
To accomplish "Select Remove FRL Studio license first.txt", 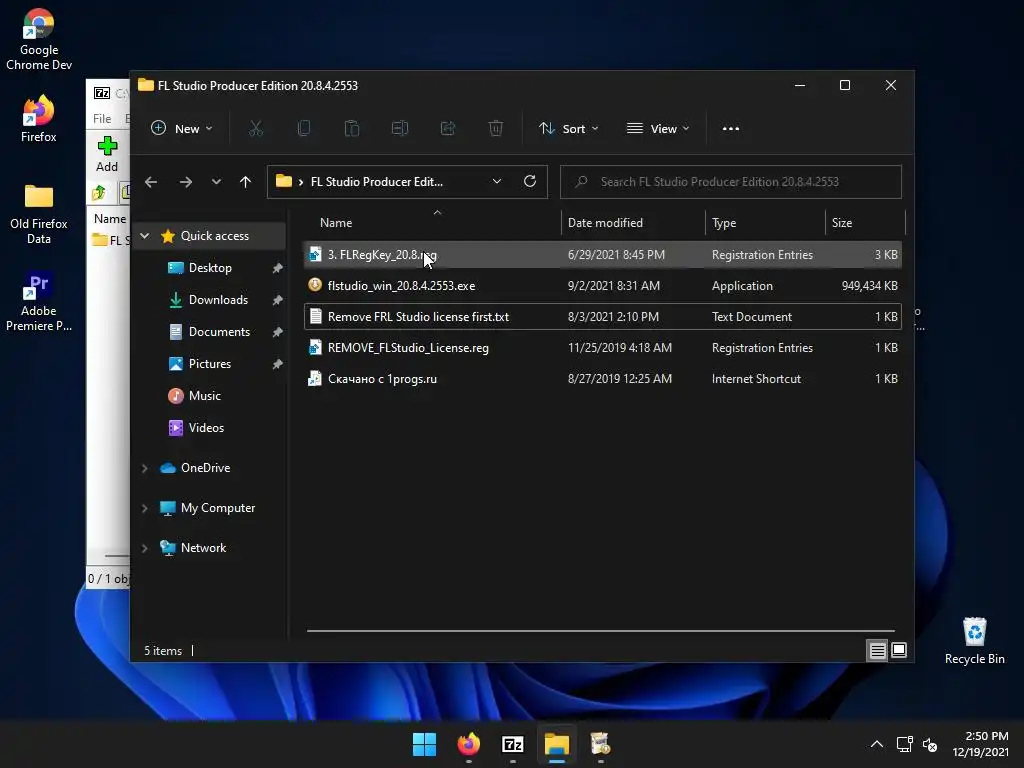I will [x=603, y=317].
